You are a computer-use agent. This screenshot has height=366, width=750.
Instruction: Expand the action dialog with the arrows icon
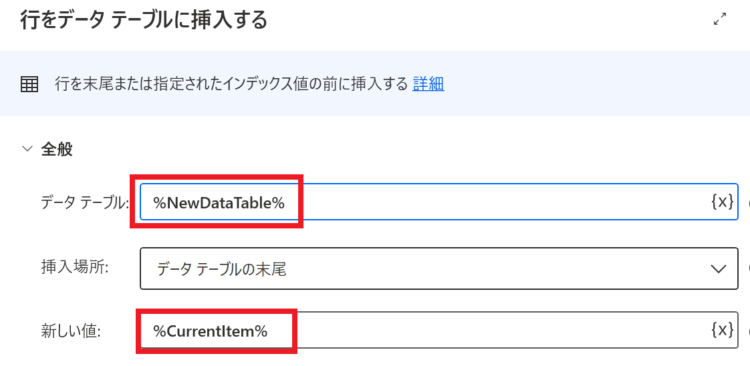(x=719, y=20)
